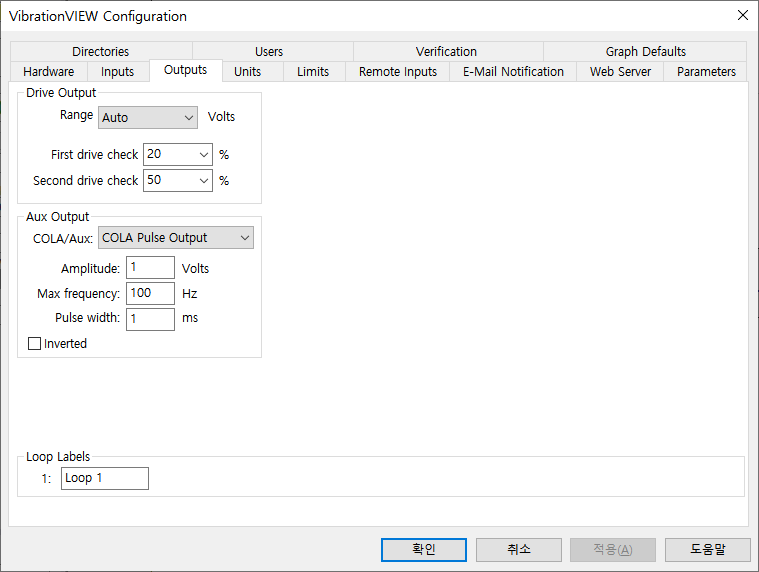The image size is (759, 572).
Task: Open the COLA/Aux output type dropdown
Action: pos(176,238)
